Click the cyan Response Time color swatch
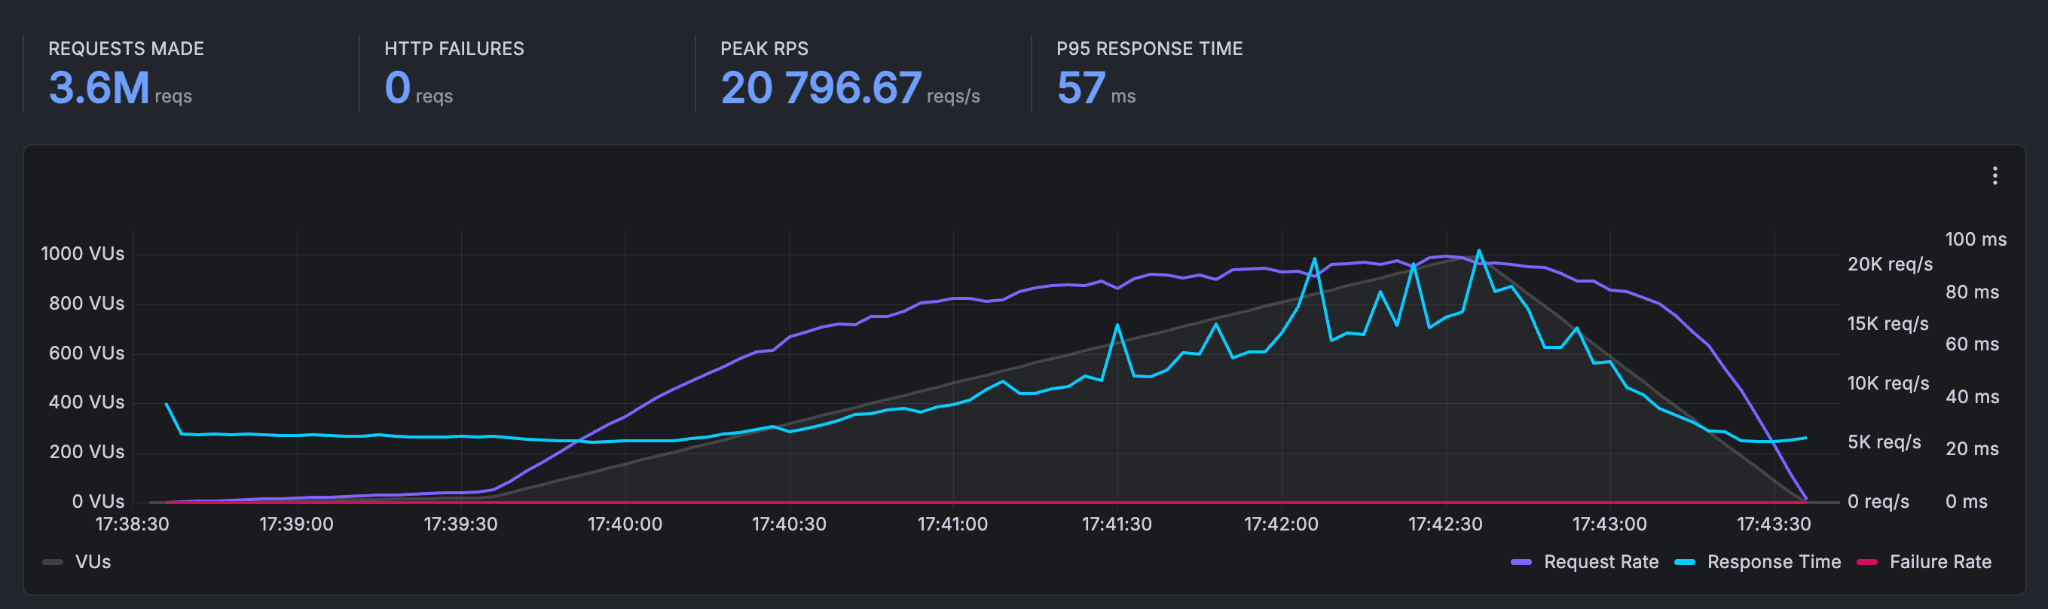The height and width of the screenshot is (609, 2048). [x=1685, y=562]
